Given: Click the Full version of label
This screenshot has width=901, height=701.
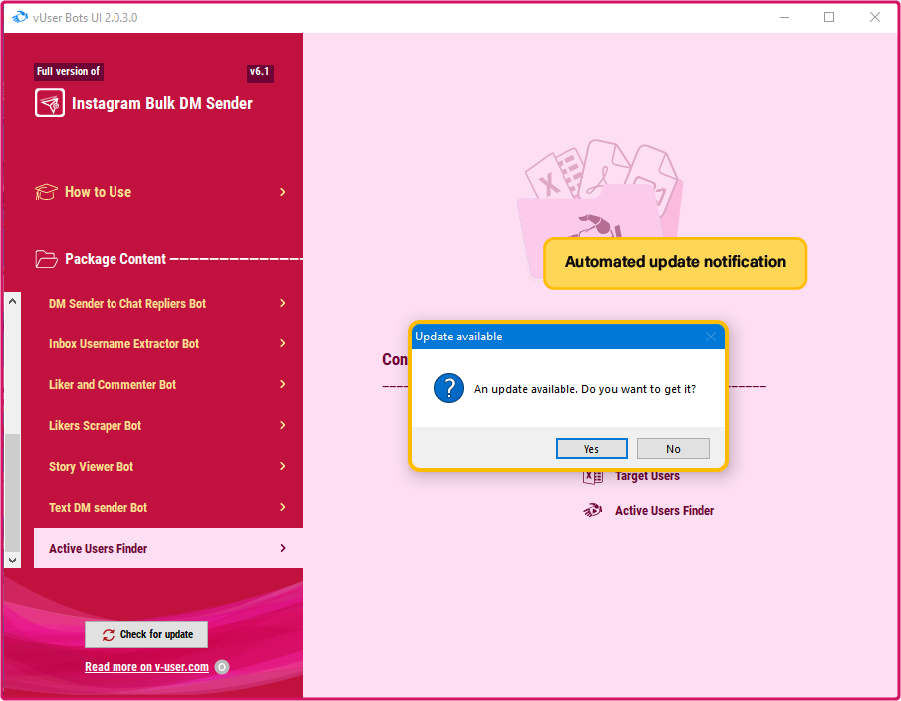Looking at the screenshot, I should click(x=68, y=71).
